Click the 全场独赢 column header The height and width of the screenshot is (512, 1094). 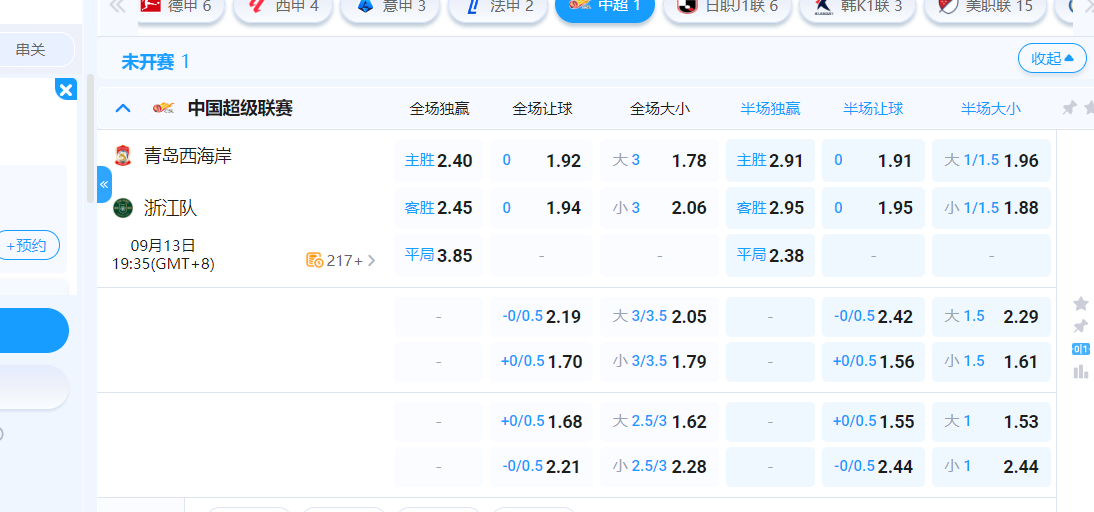(x=439, y=108)
